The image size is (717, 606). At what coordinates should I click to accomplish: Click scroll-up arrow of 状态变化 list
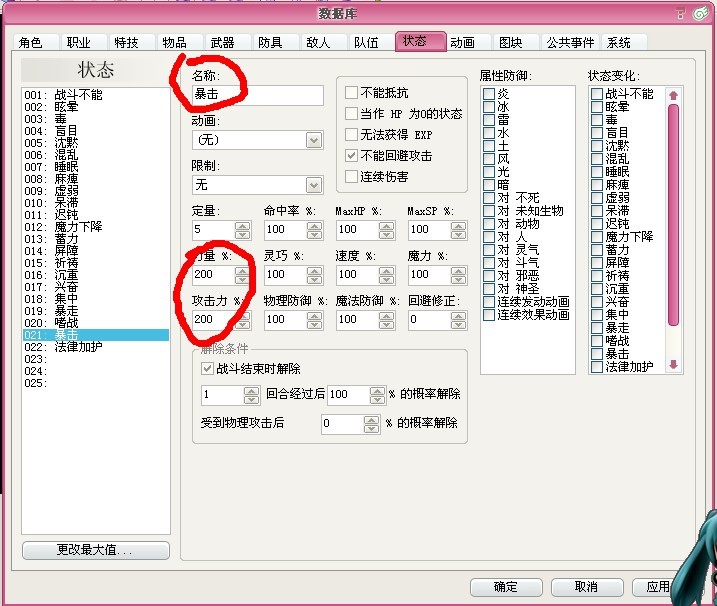(x=673, y=95)
